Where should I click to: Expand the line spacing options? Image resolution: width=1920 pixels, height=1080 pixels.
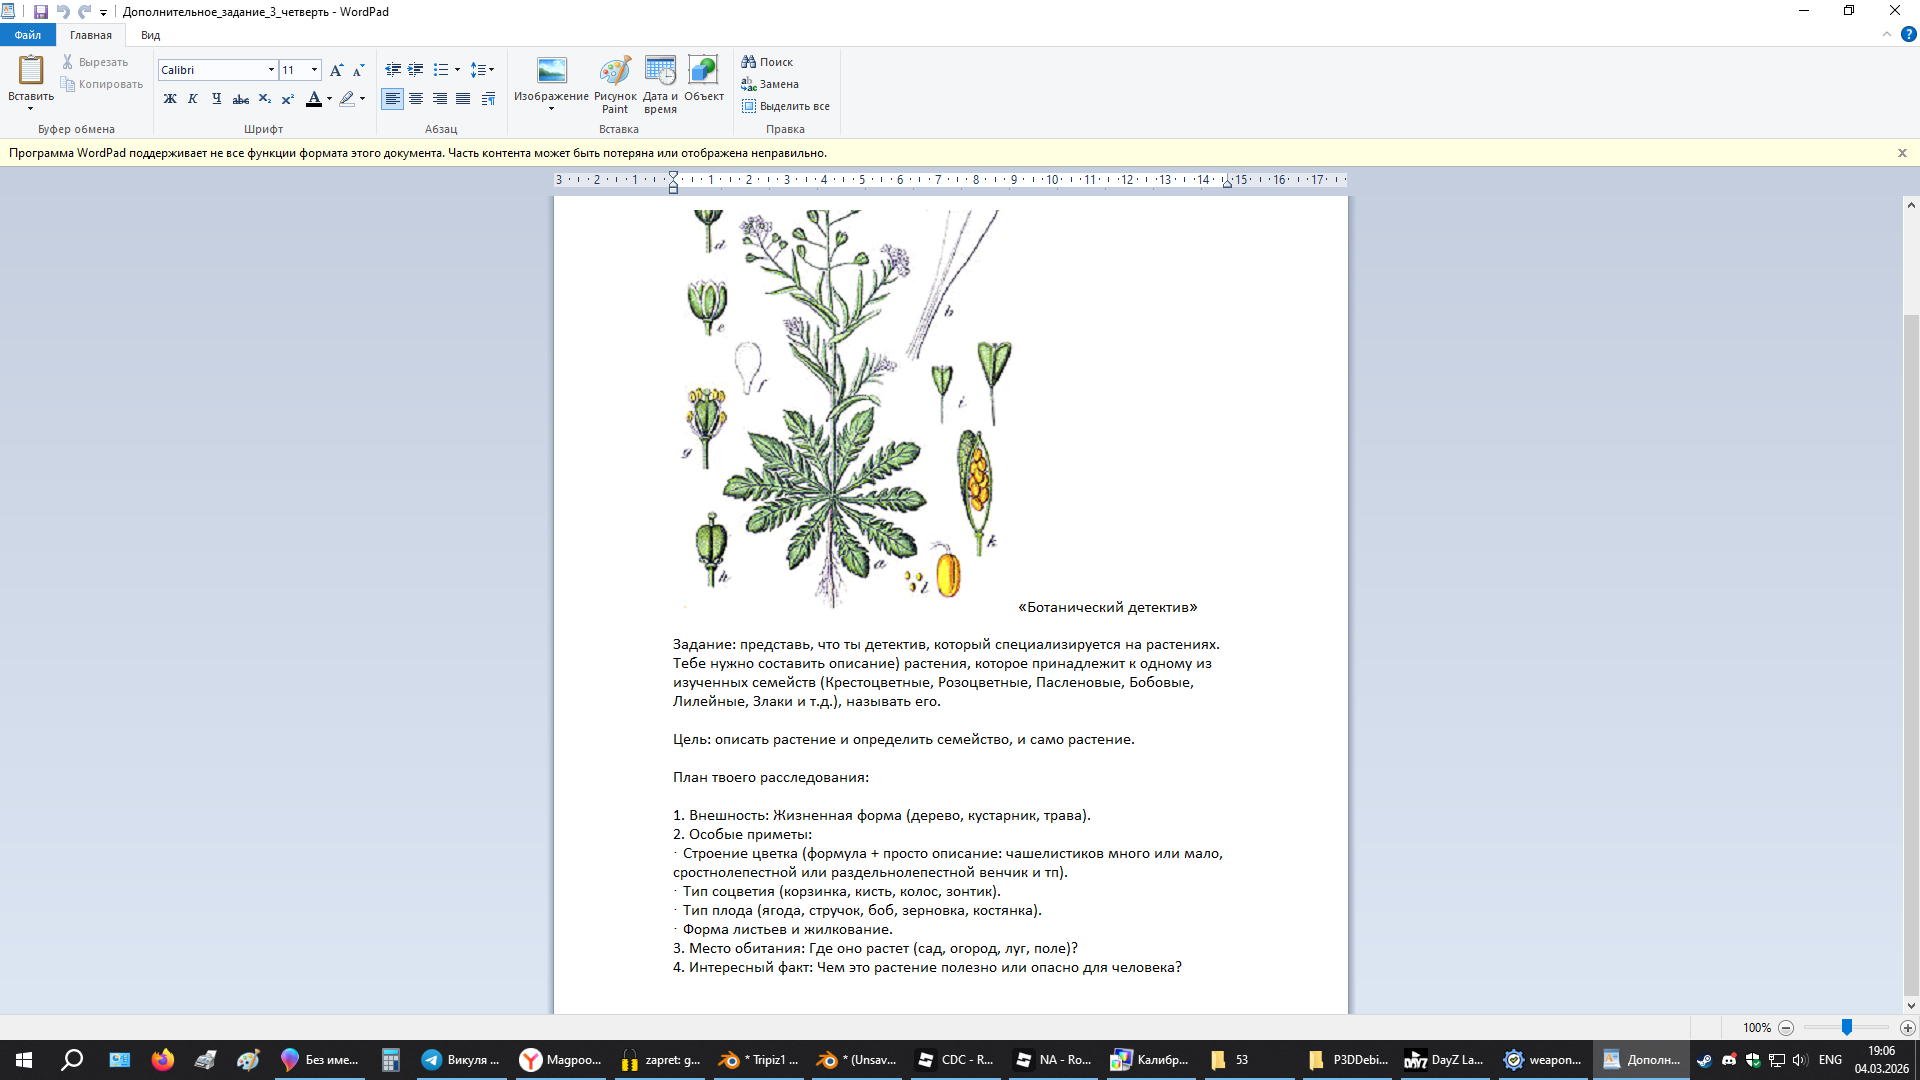click(x=483, y=70)
